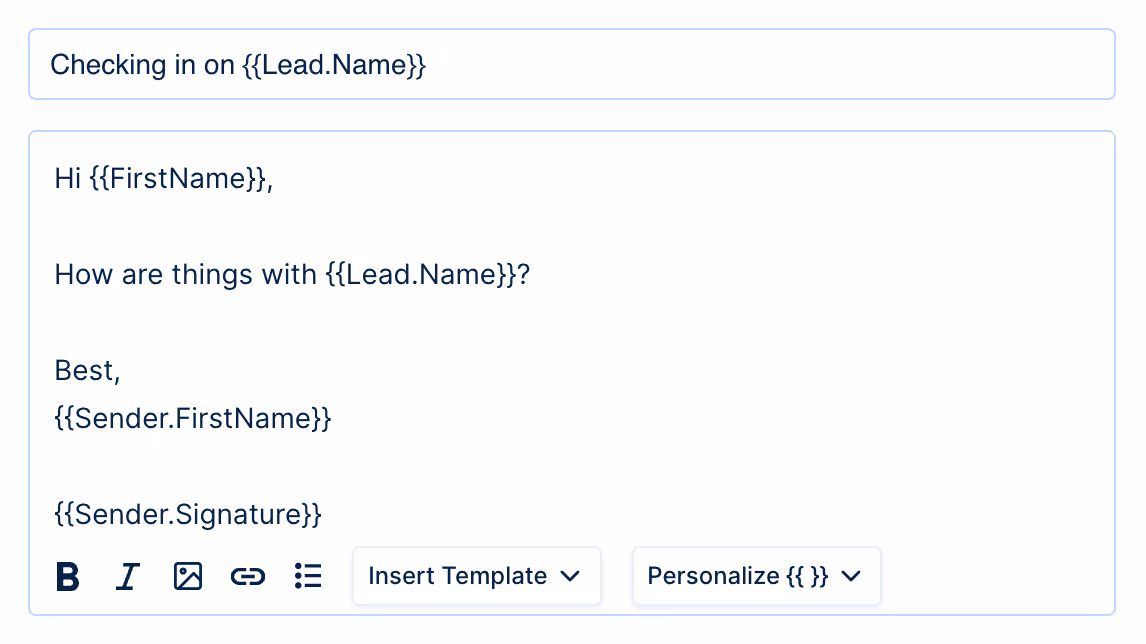1146x644 pixels.
Task: Click the {{Lead.Name}} token in the subject
Action: (334, 66)
